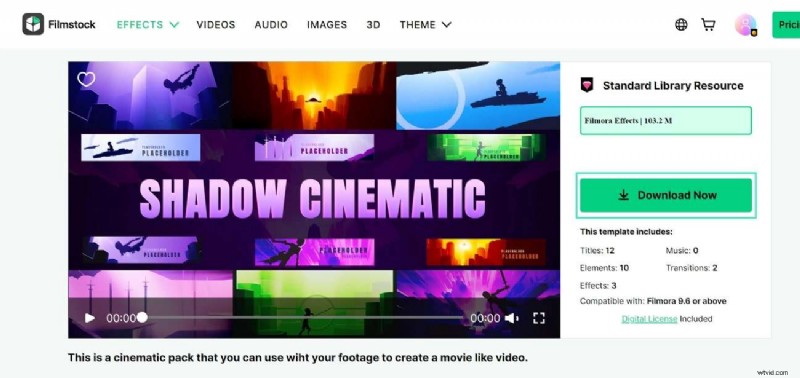This screenshot has height=378, width=800.
Task: Go to the 3D section
Action: tap(373, 24)
